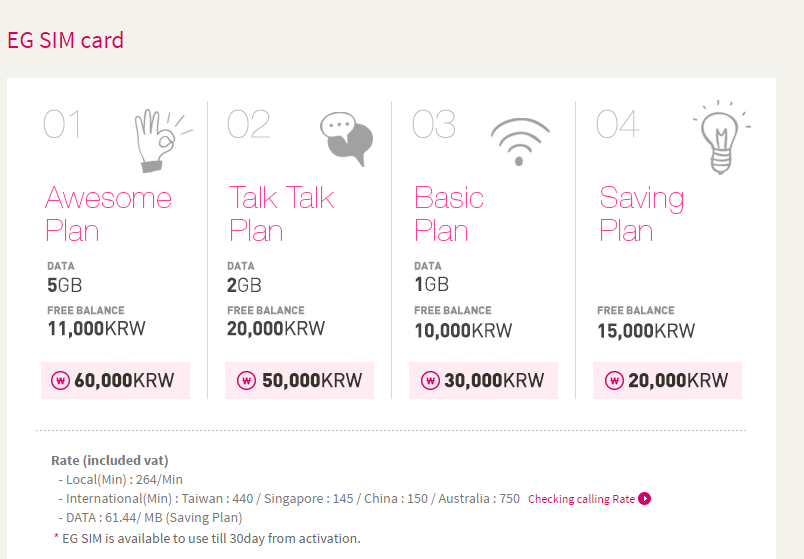This screenshot has width=804, height=559.
Task: Click the won icon beside 60,000KRW
Action: point(60,380)
